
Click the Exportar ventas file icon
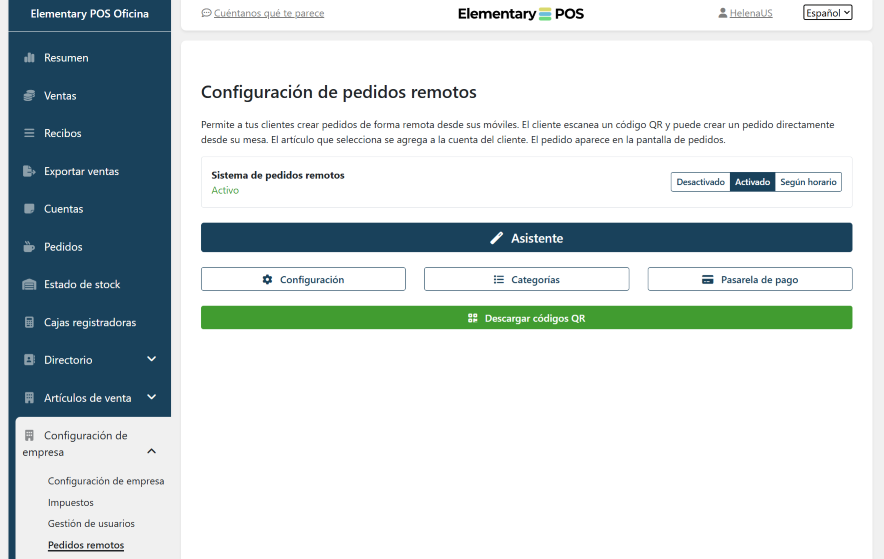[x=29, y=171]
